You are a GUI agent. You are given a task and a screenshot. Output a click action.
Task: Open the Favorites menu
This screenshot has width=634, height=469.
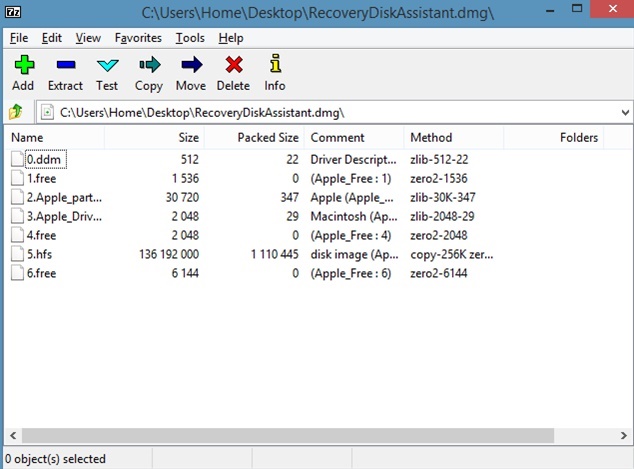click(x=138, y=38)
